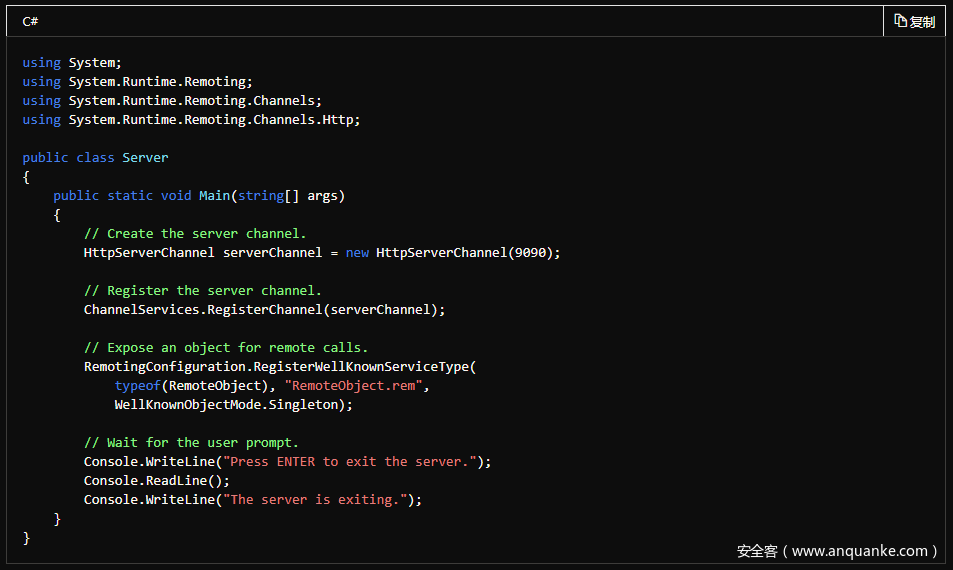The height and width of the screenshot is (570, 953).
Task: Click the "RemoteObject.rem" string
Action: pos(356,385)
